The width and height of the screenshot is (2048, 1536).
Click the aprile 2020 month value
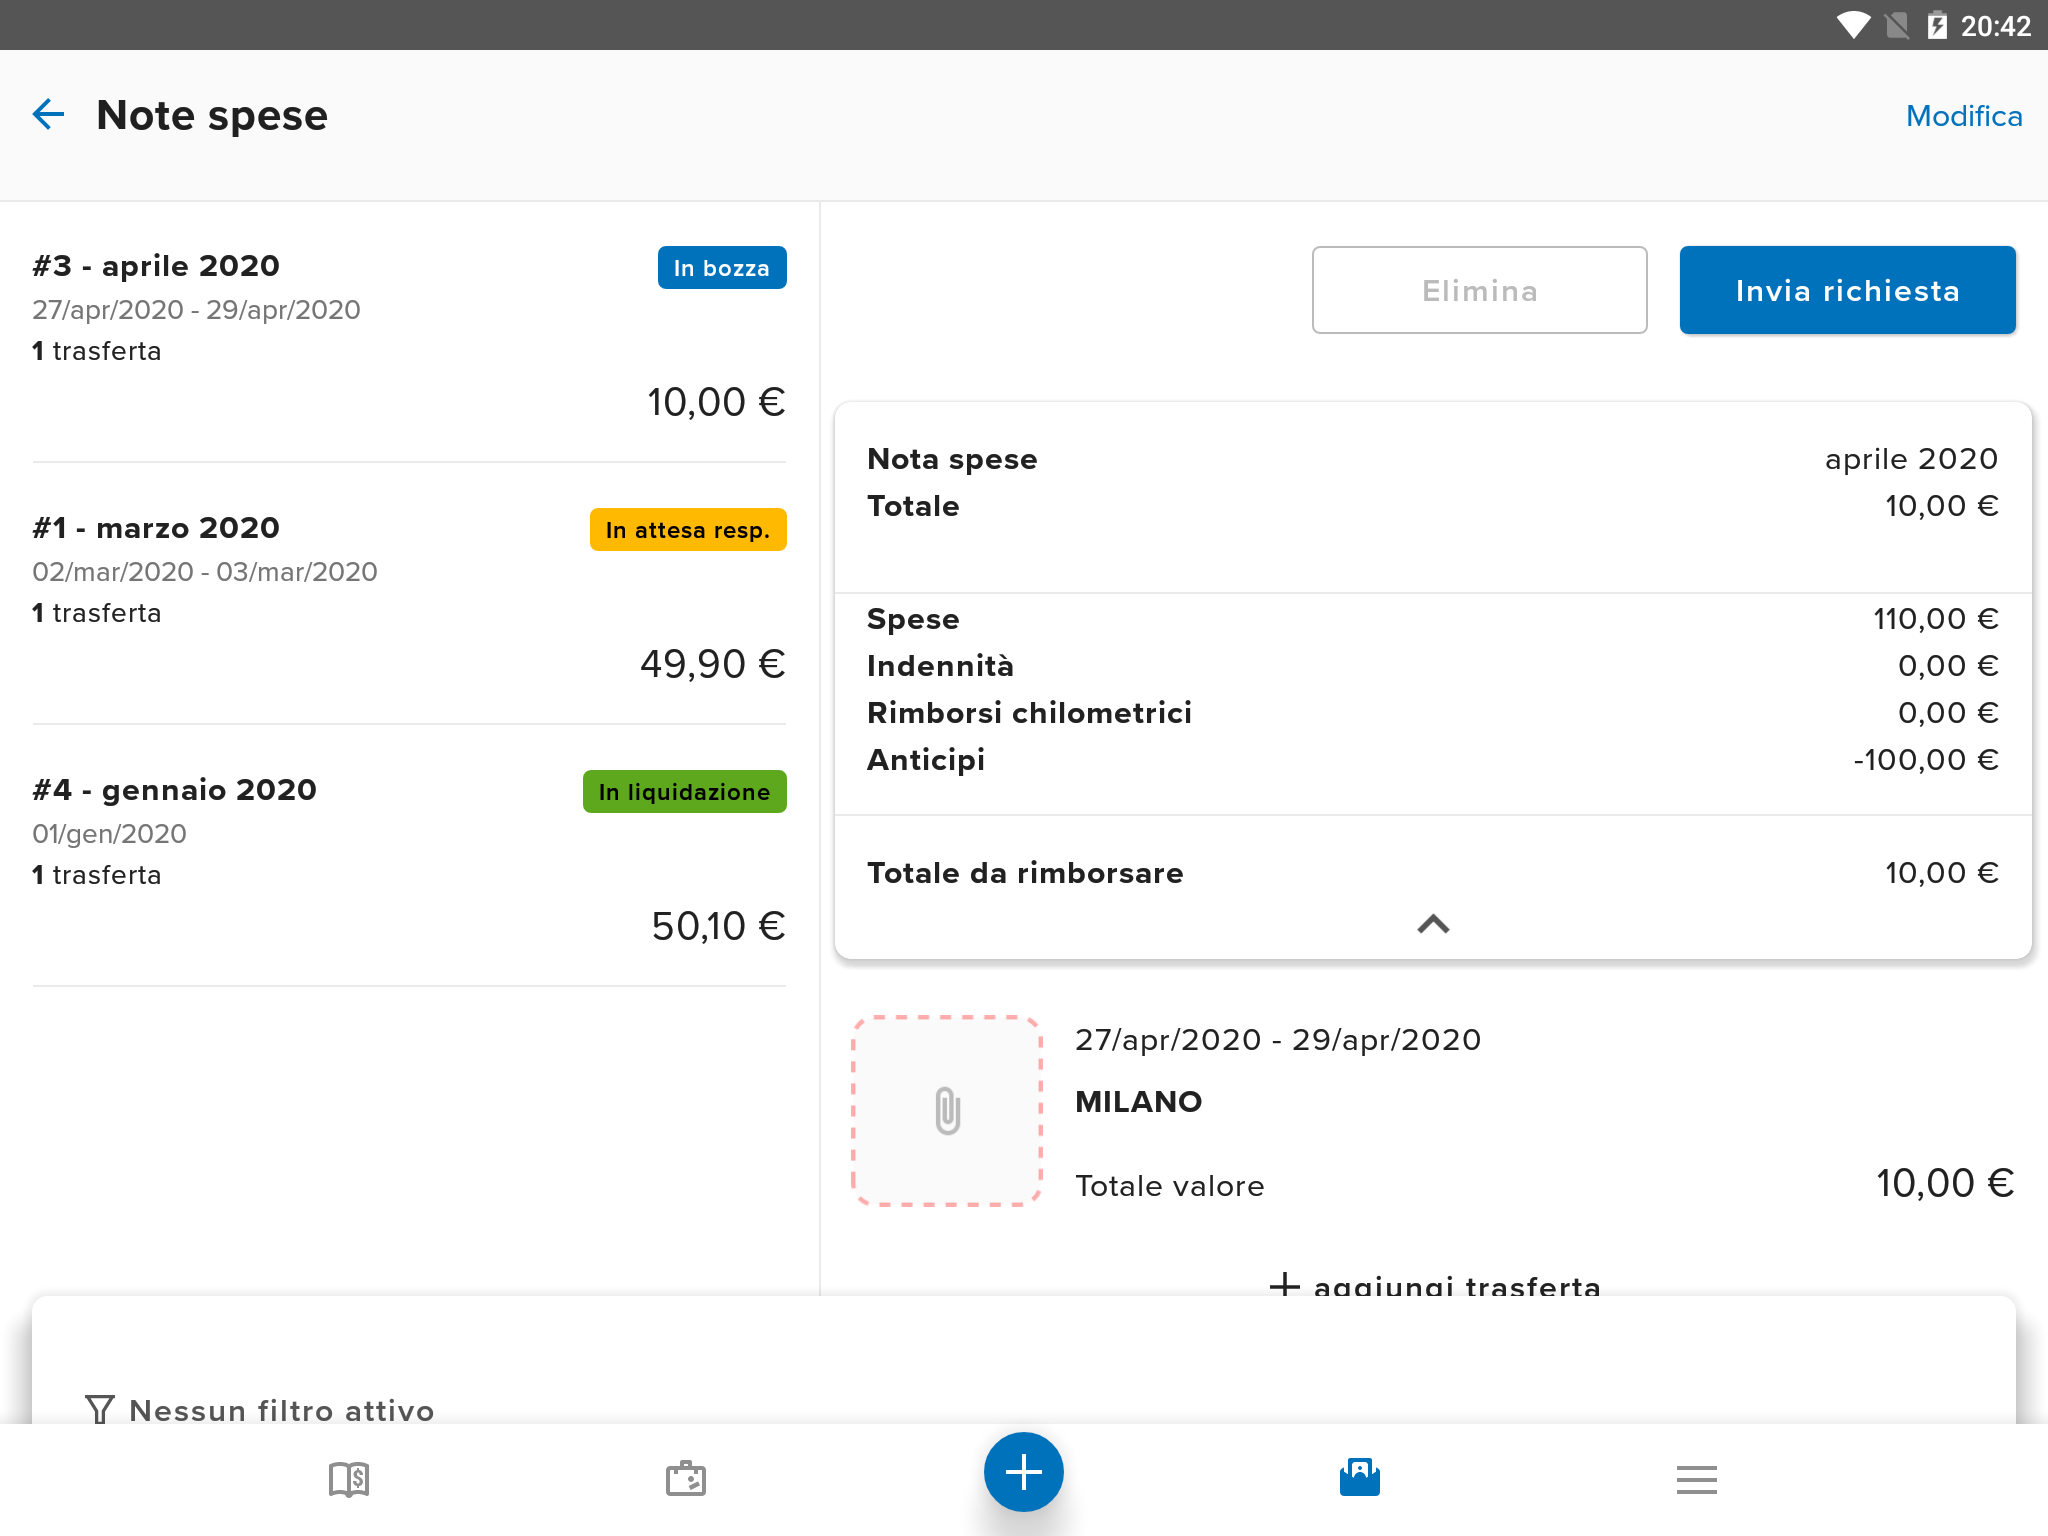[x=1911, y=459]
